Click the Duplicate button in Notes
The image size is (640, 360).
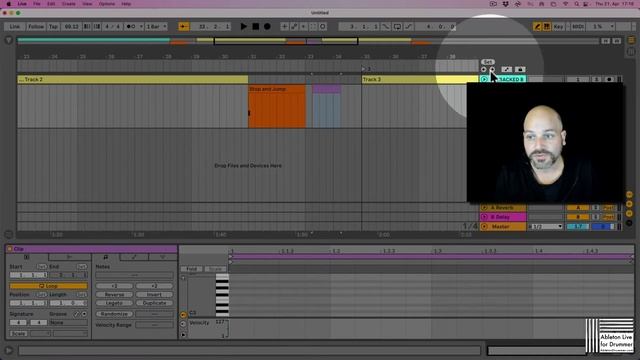tap(154, 303)
